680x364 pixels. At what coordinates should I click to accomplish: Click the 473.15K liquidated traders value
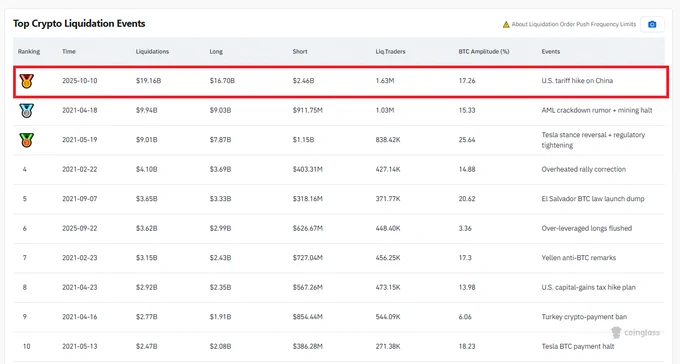(x=388, y=287)
